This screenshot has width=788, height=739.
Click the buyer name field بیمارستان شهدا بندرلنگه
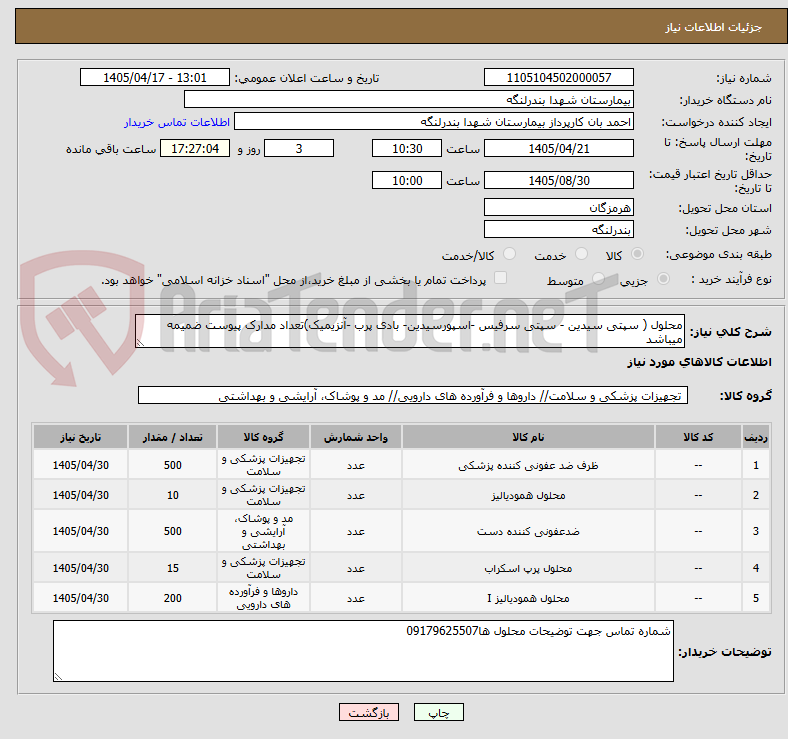pos(409,100)
